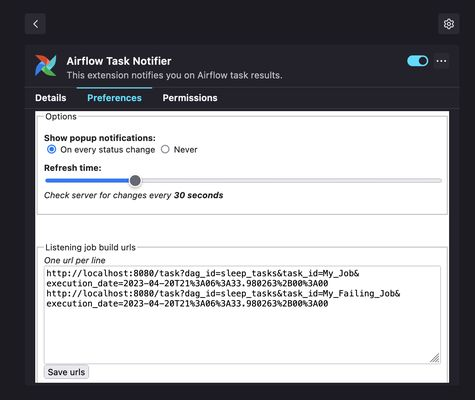
Task: Select the 'On every status change' radio button
Action: point(52,149)
